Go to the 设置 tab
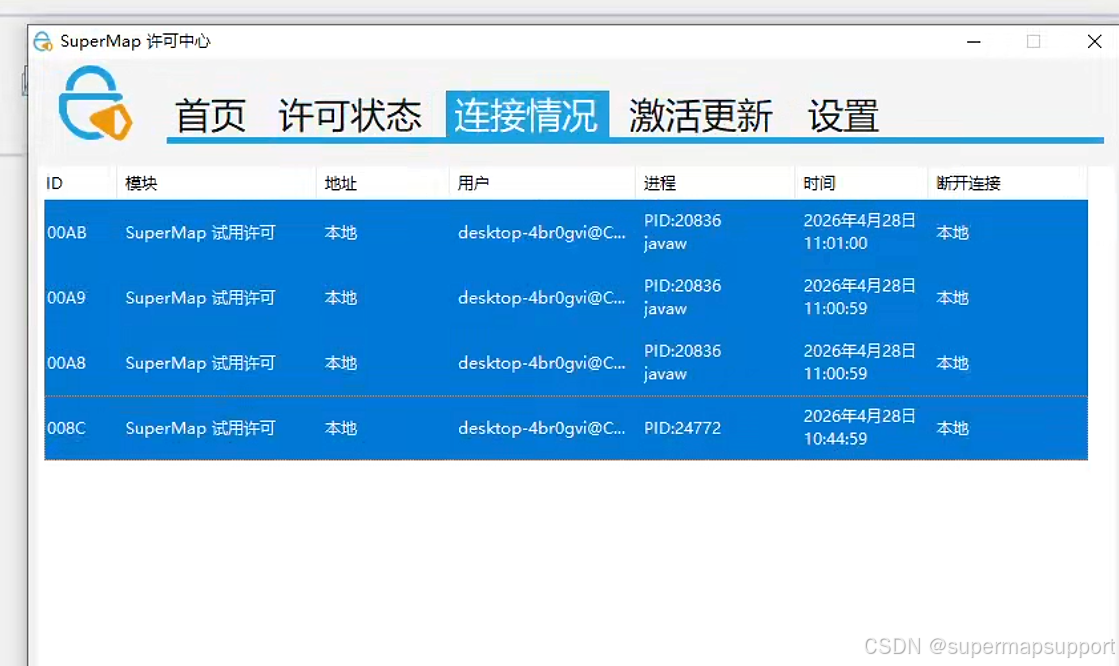Screen dimensions: 1119x666 (x=843, y=115)
